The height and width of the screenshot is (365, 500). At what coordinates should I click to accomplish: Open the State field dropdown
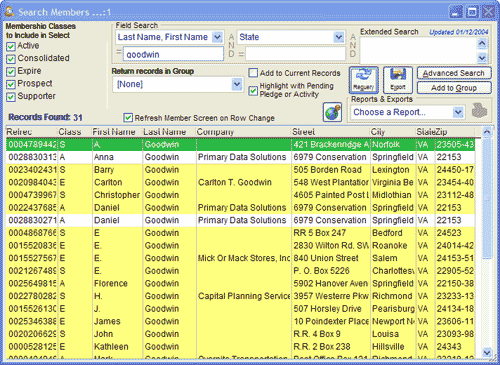point(339,37)
